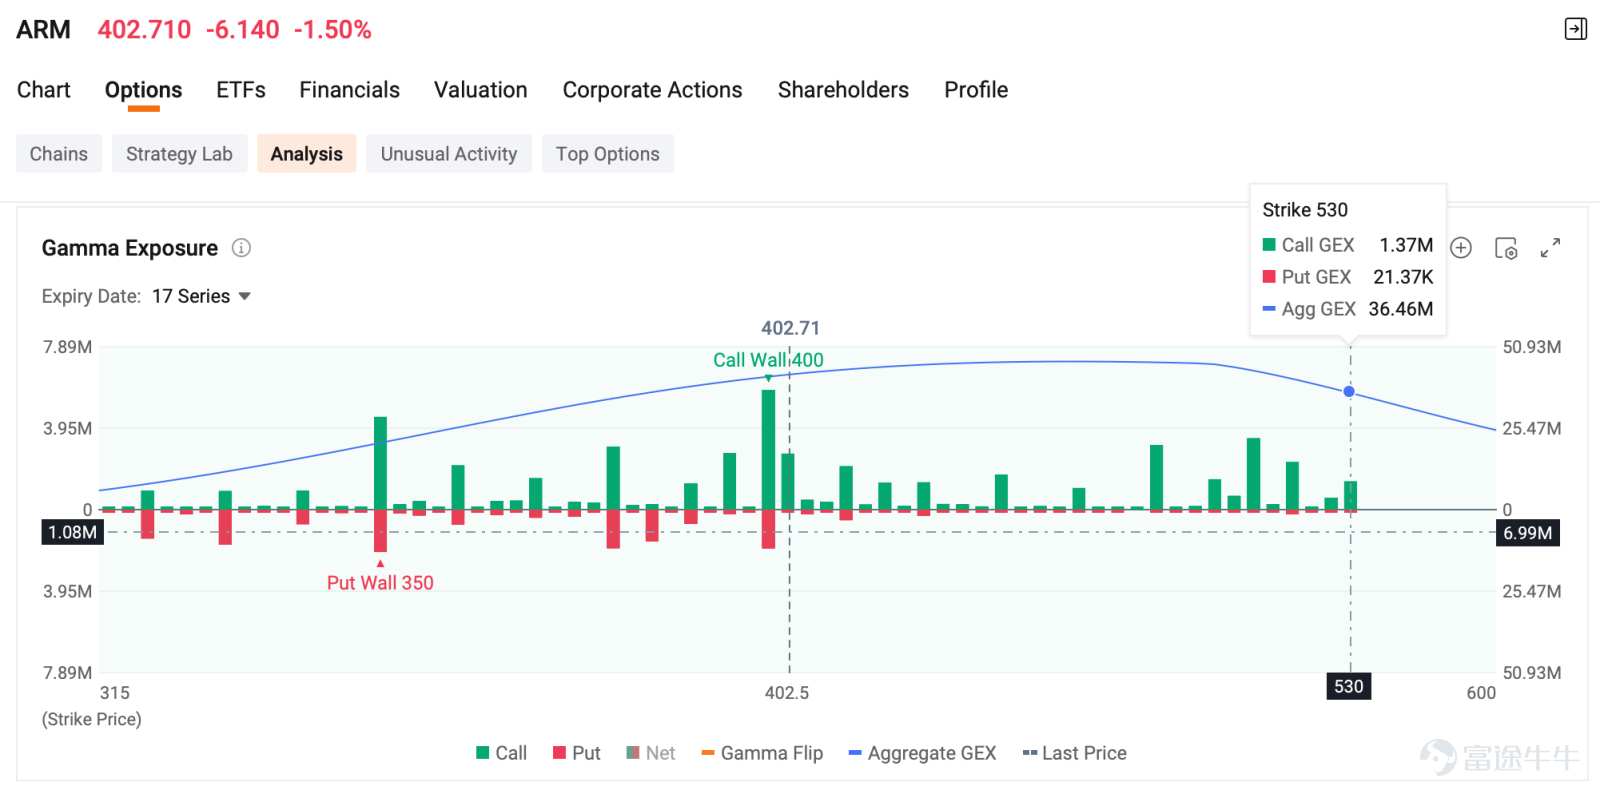This screenshot has height=794, width=1600.
Task: Click the Put Wall 350 marker
Action: pyautogui.click(x=380, y=583)
